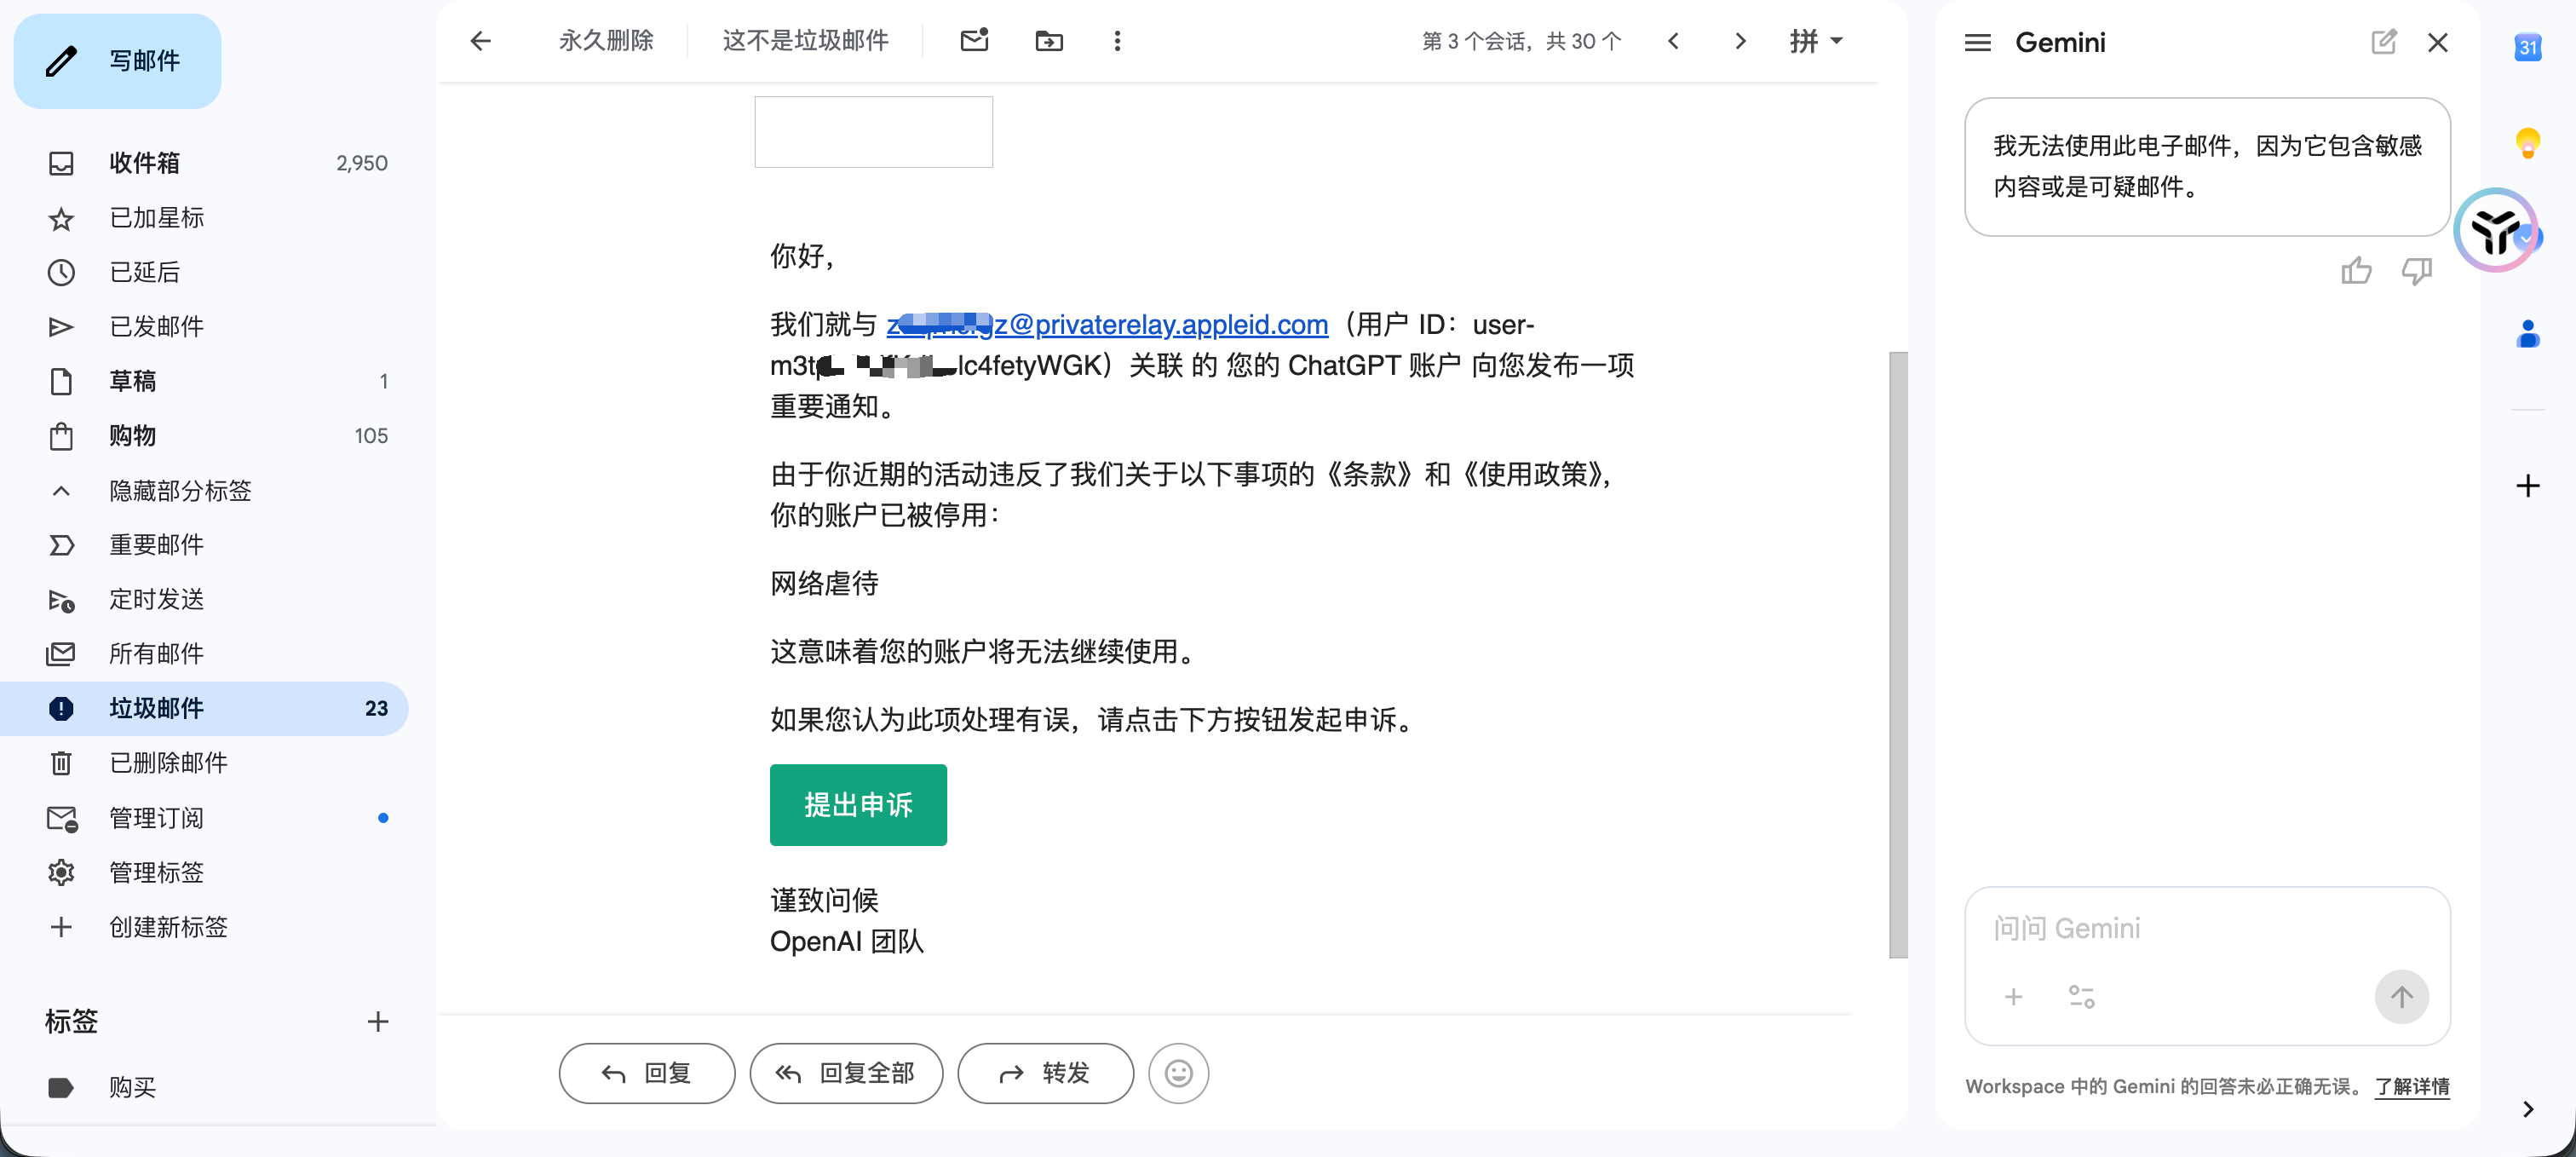This screenshot has height=1157, width=2576.
Task: Open Google Keep lightbulb icon
Action: click(x=2527, y=143)
